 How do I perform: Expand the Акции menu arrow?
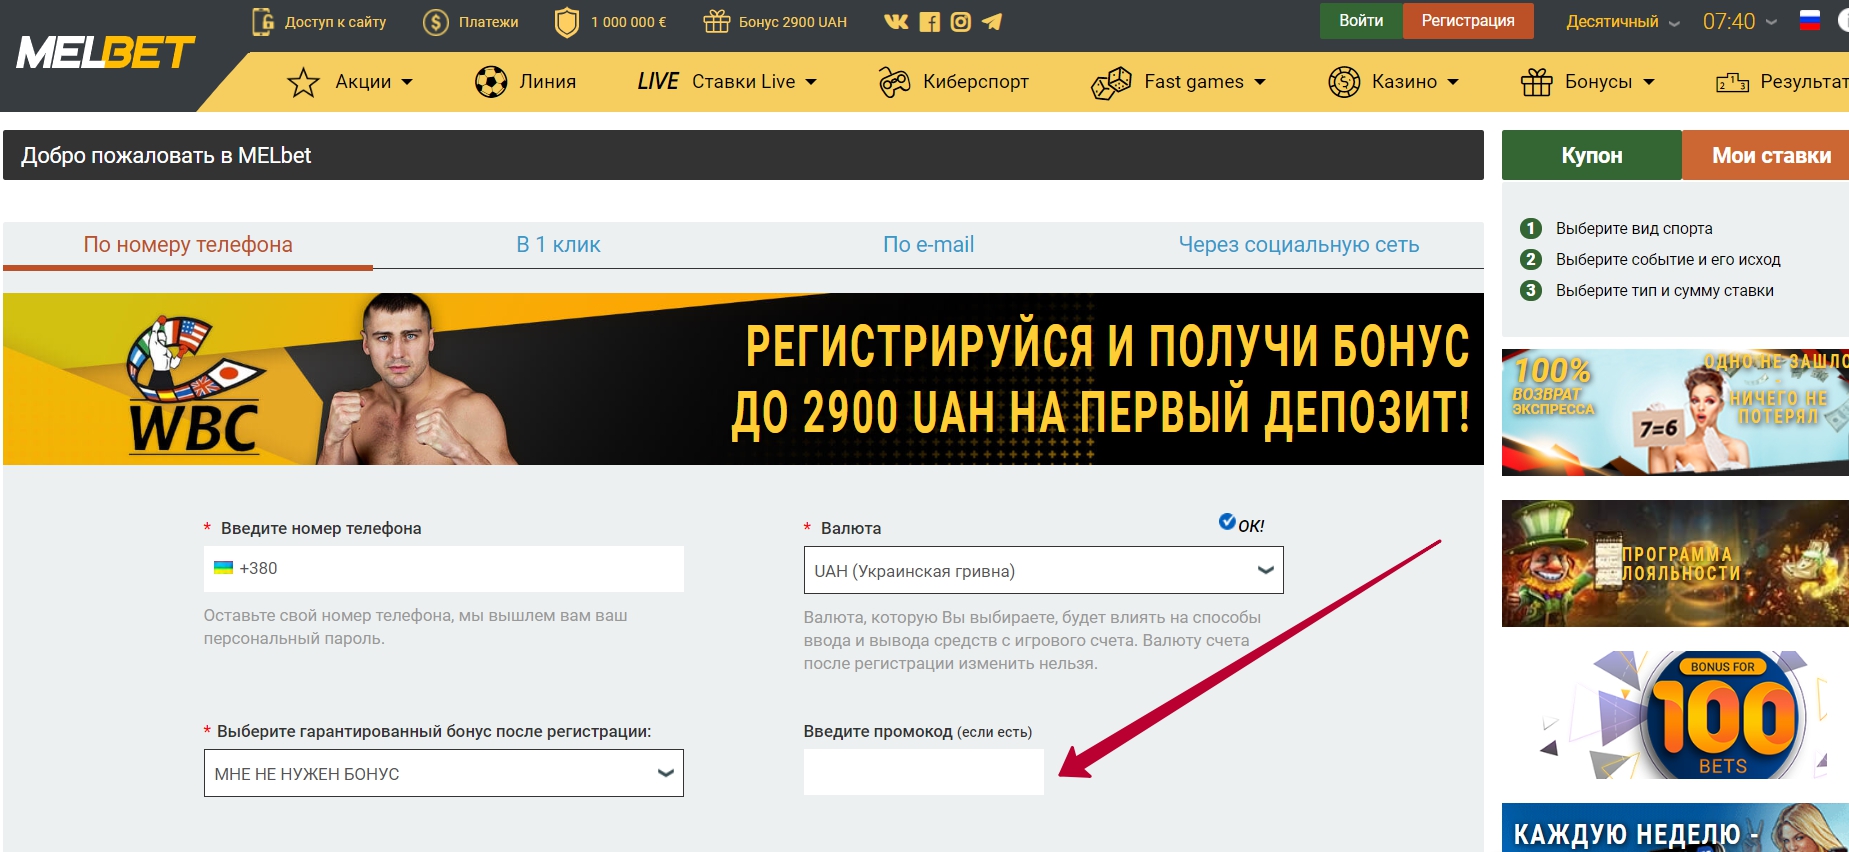tap(407, 82)
